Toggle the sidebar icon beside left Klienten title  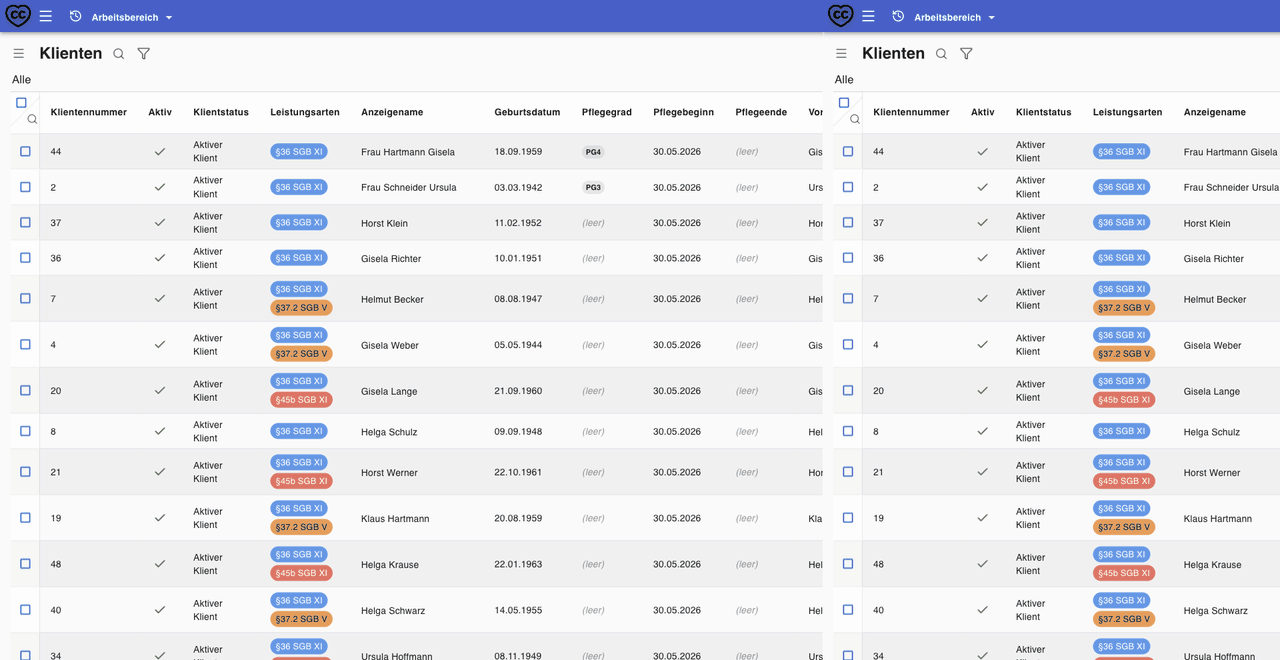(x=19, y=54)
